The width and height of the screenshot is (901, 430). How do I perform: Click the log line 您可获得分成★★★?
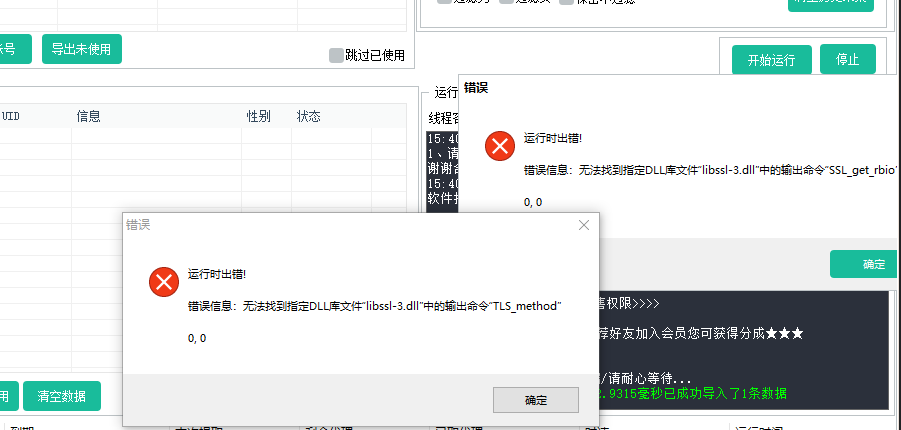click(x=701, y=333)
